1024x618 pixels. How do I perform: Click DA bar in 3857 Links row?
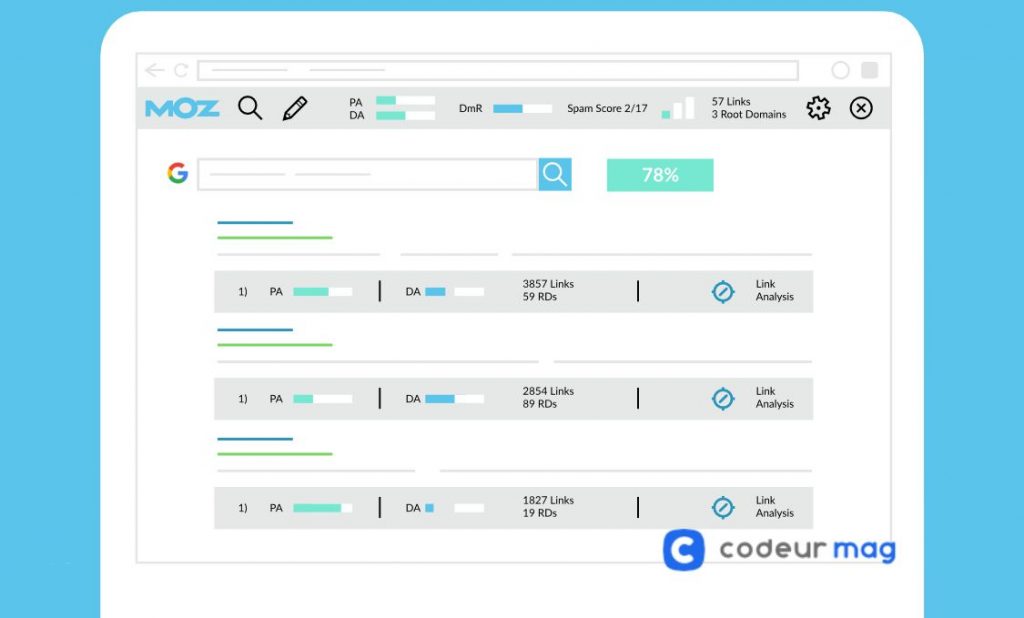(455, 291)
